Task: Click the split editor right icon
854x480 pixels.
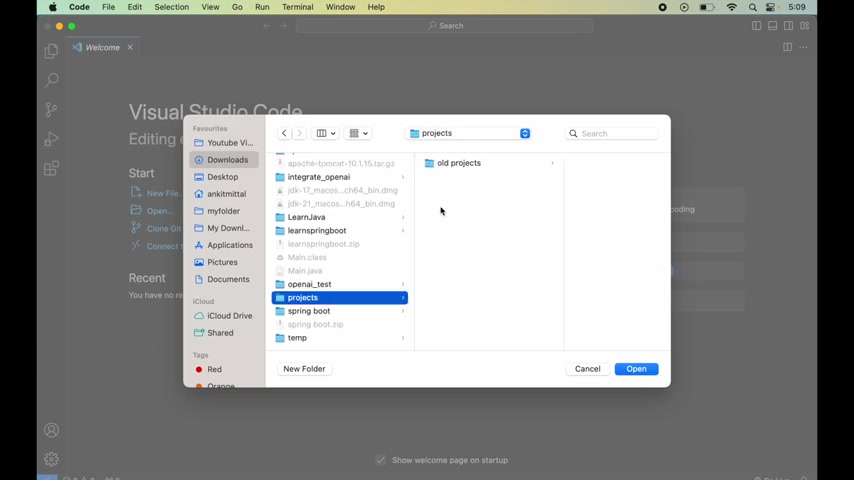Action: (787, 47)
